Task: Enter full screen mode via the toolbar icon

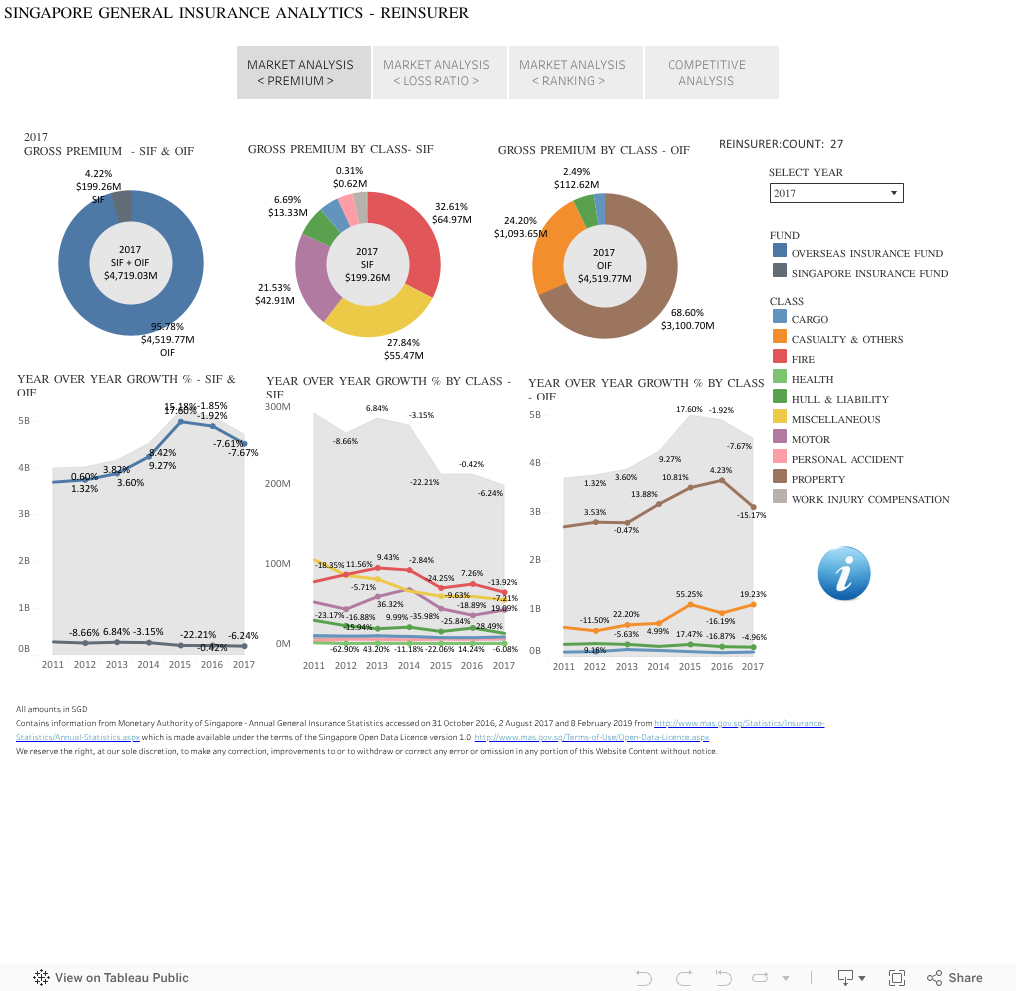Action: tap(896, 977)
